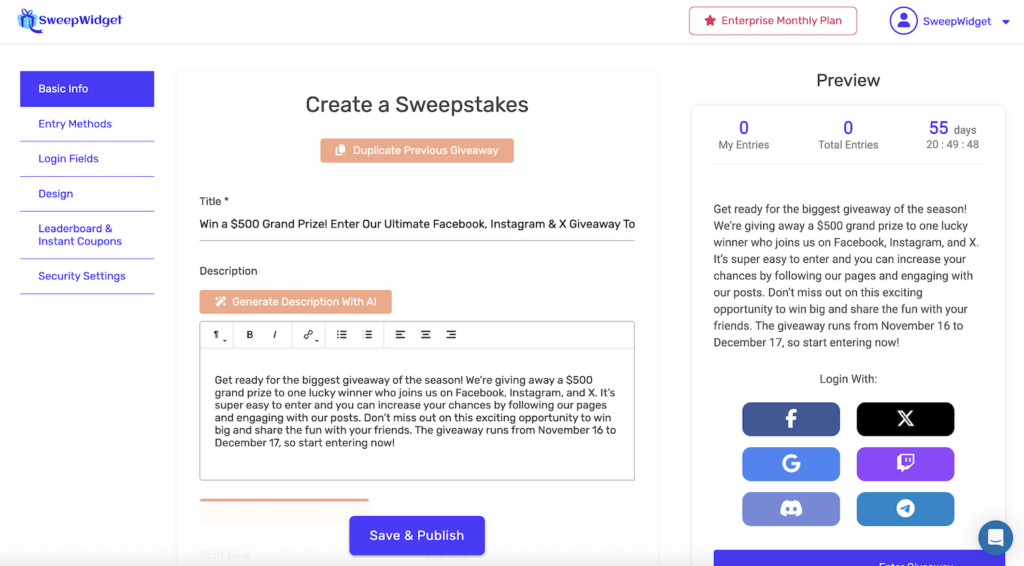Choose the X login option in preview
Viewport: 1024px width, 566px height.
click(x=905, y=419)
